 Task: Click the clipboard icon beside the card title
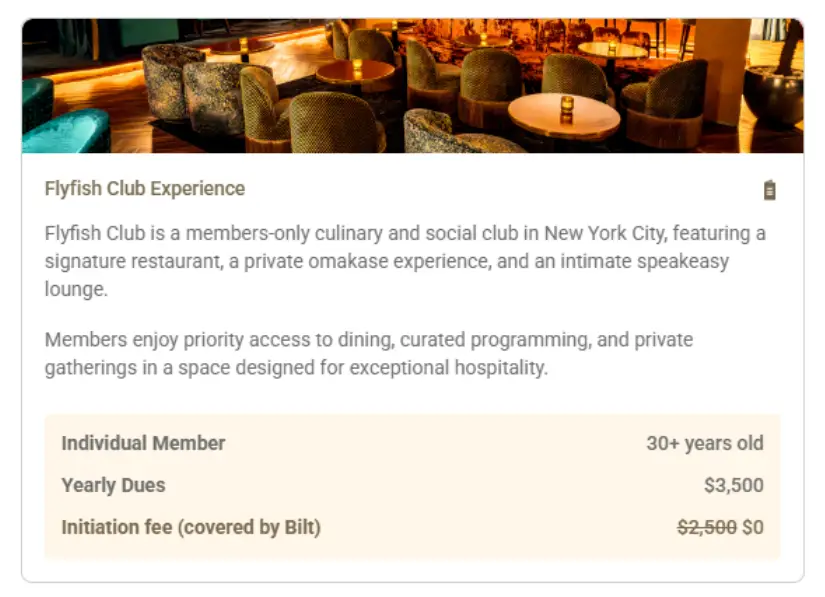(x=769, y=190)
